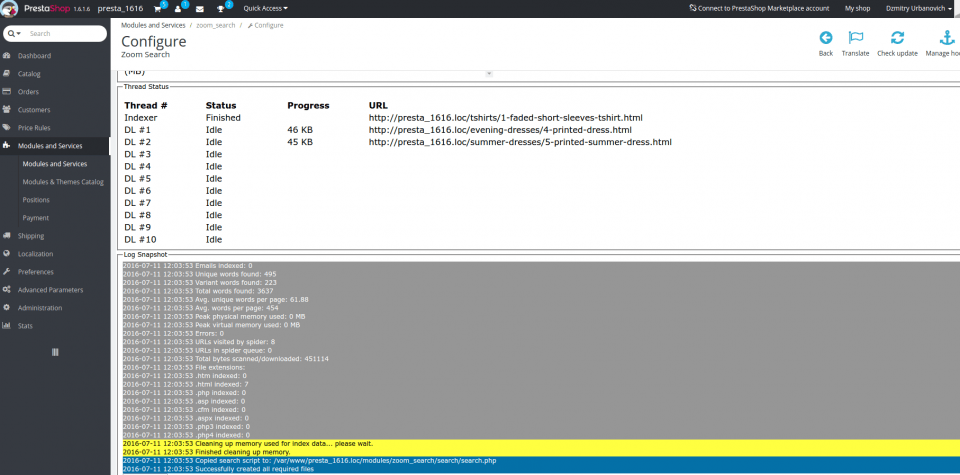The height and width of the screenshot is (475, 960).
Task: Open the customers person icon in header
Action: tap(179, 8)
